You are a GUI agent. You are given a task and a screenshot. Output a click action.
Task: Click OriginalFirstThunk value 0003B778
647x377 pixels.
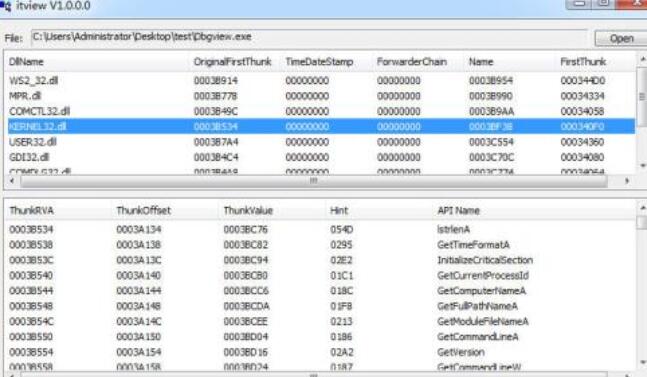[x=215, y=96]
